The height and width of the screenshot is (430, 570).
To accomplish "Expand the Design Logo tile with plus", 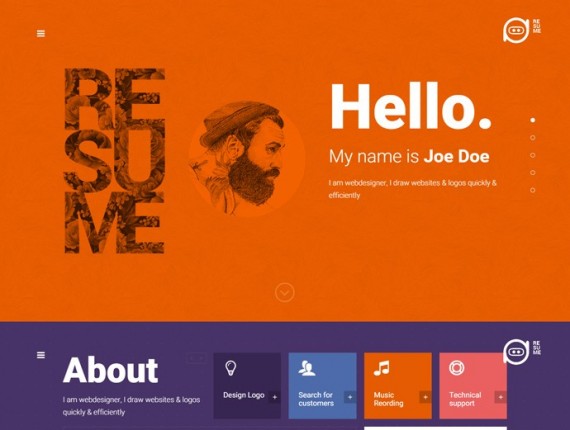I will (274, 397).
